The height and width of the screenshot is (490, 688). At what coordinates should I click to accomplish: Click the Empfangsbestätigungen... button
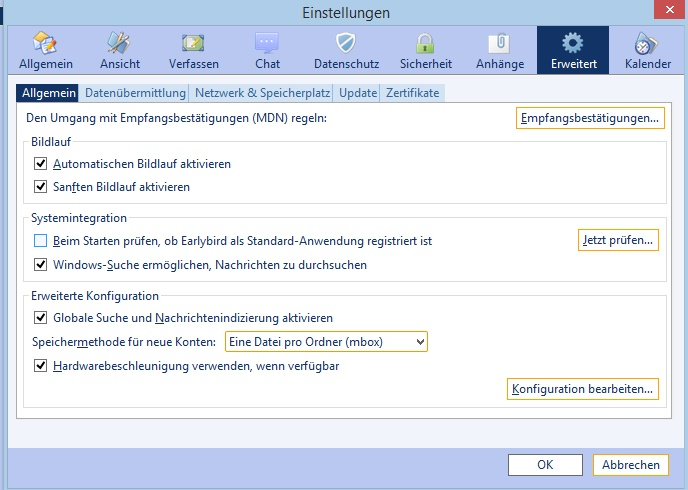click(x=590, y=118)
